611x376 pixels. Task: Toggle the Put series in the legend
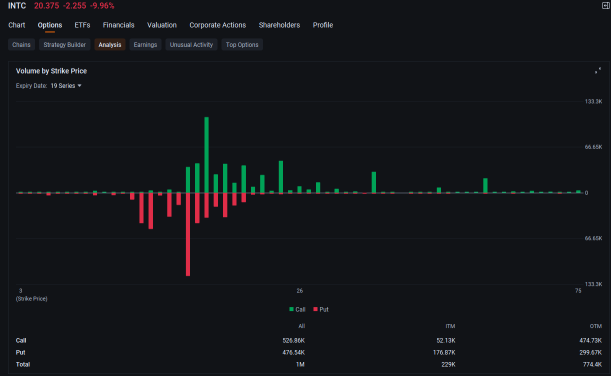321,309
